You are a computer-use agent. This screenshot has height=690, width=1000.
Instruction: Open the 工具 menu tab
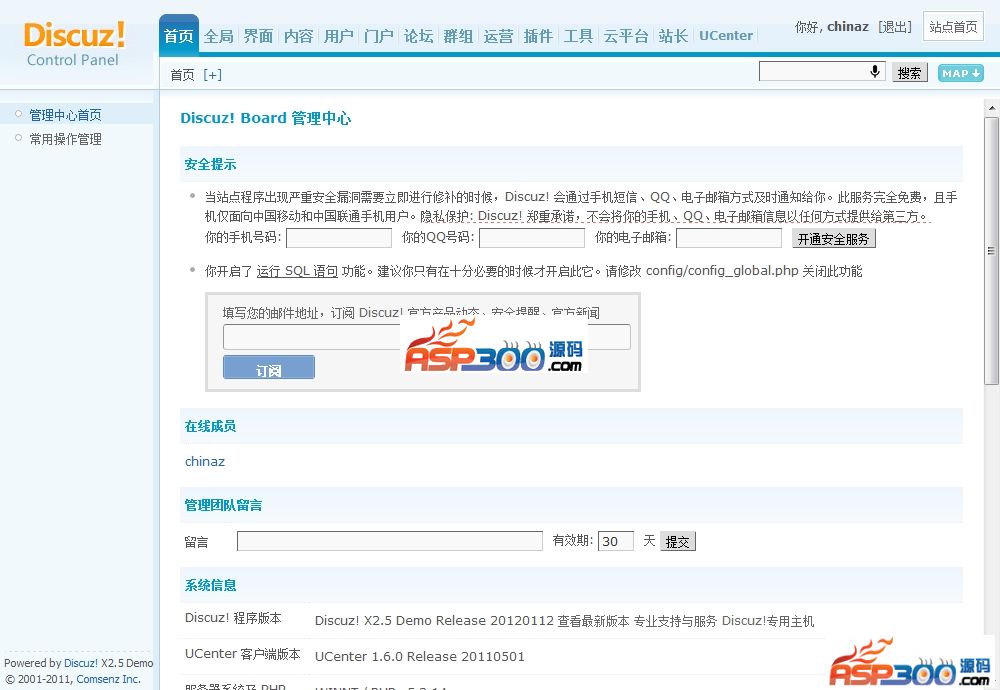pos(578,36)
